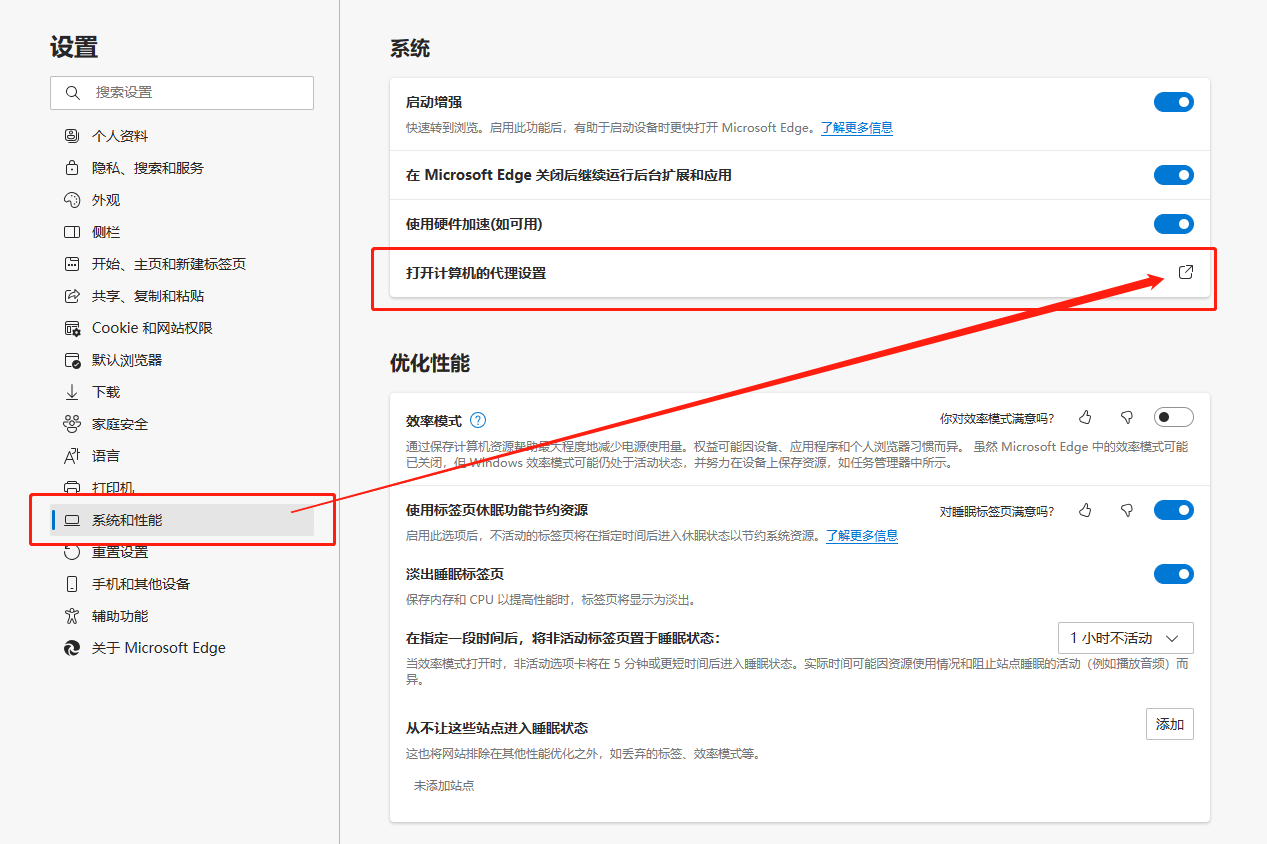Turn off the 淡出睡眠标签页 toggle
Screen dimensions: 1267x844
tap(1174, 574)
